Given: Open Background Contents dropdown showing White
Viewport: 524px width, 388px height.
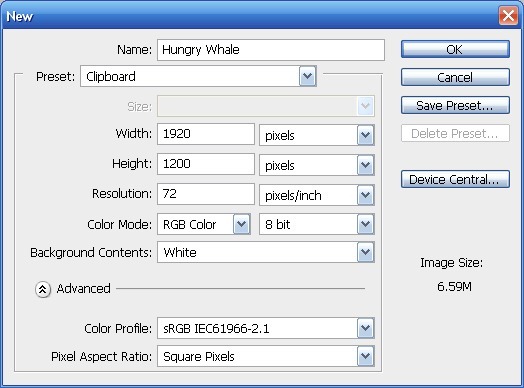Looking at the screenshot, I should (266, 252).
